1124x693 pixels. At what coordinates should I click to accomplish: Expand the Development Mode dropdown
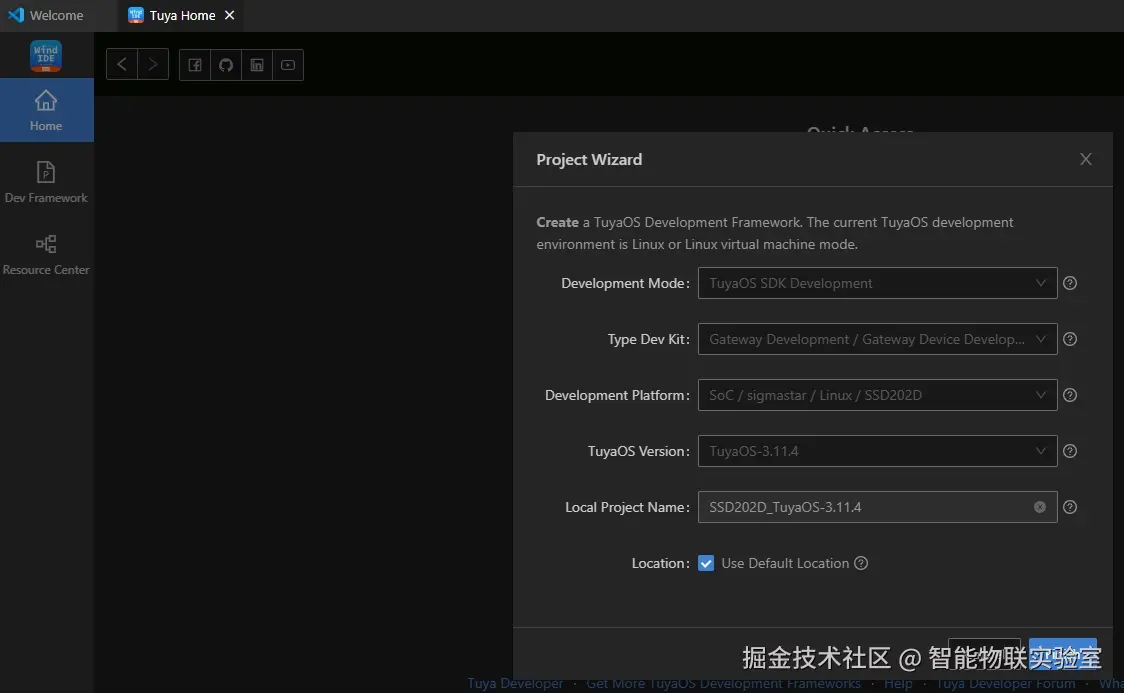877,283
